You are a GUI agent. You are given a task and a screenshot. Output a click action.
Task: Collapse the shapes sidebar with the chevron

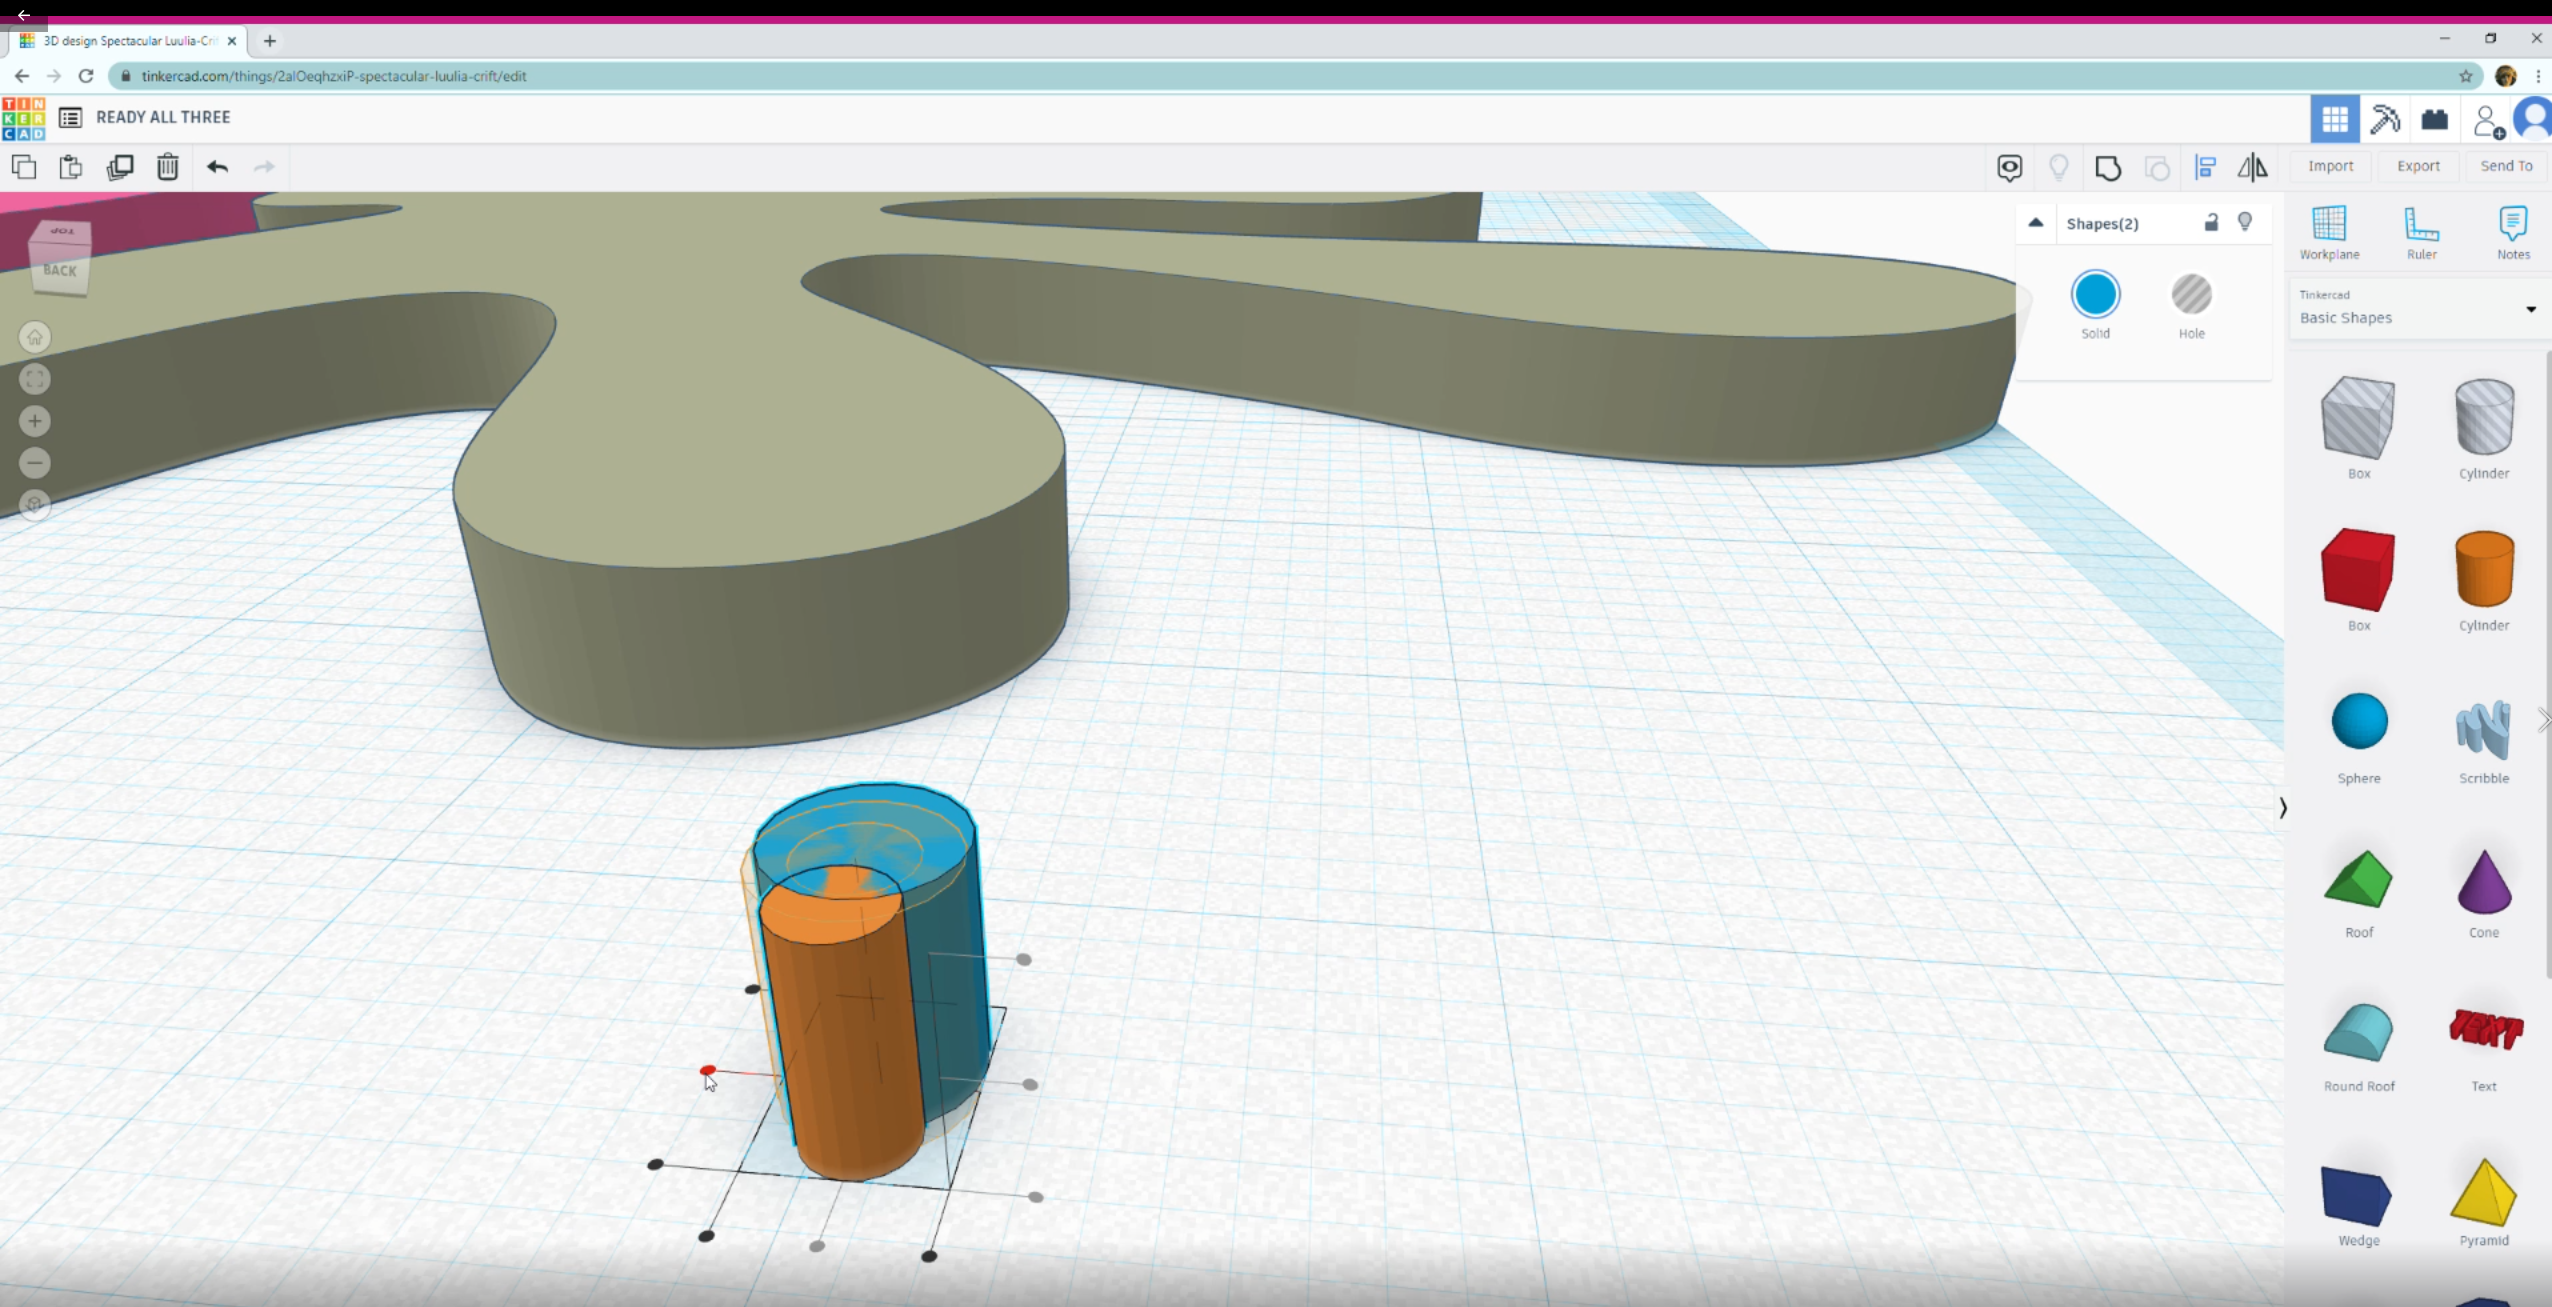coord(2282,808)
